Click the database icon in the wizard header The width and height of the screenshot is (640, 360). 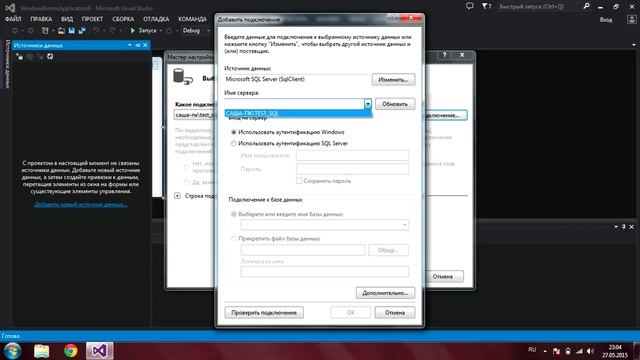[182, 77]
